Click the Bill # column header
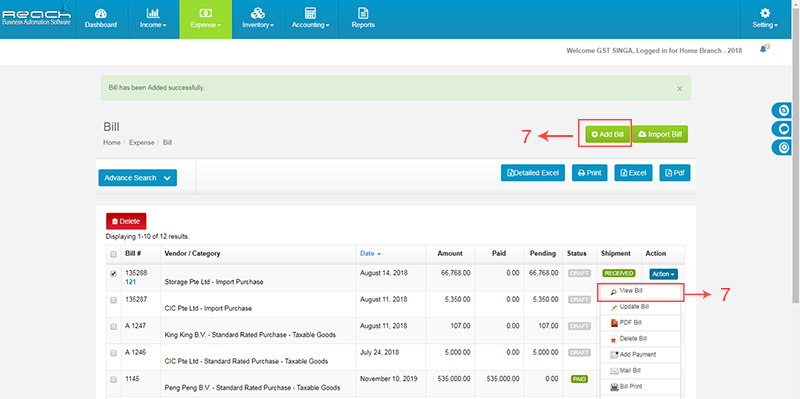This screenshot has width=800, height=399. tap(133, 254)
